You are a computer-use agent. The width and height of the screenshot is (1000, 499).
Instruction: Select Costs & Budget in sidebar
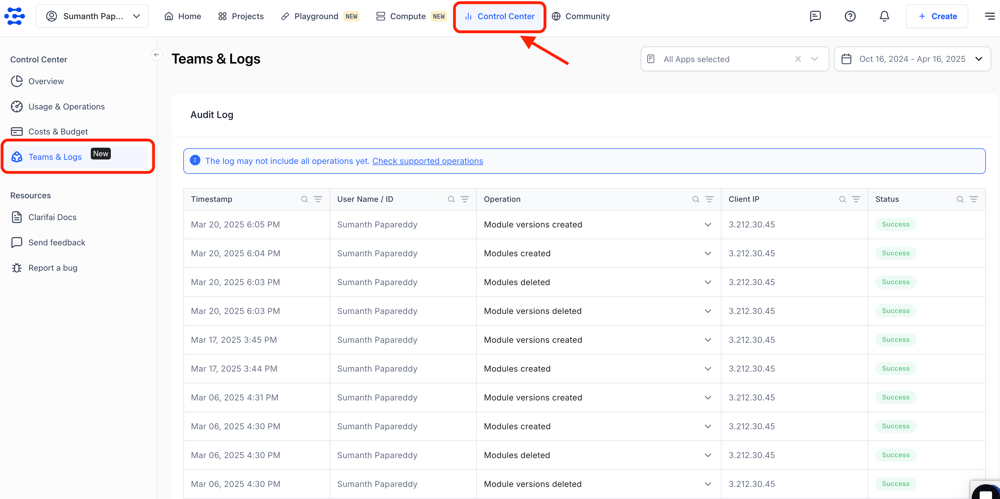point(58,131)
